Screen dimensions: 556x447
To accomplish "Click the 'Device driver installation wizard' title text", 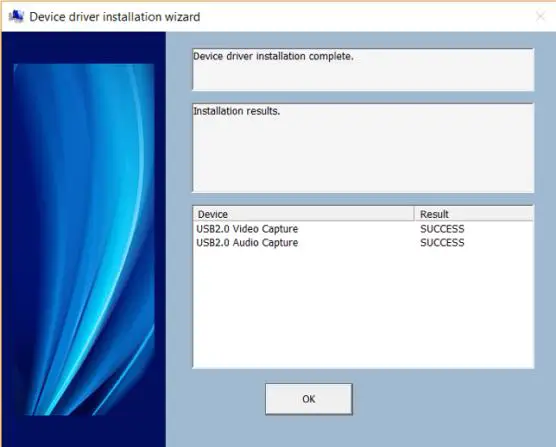I will coord(115,17).
